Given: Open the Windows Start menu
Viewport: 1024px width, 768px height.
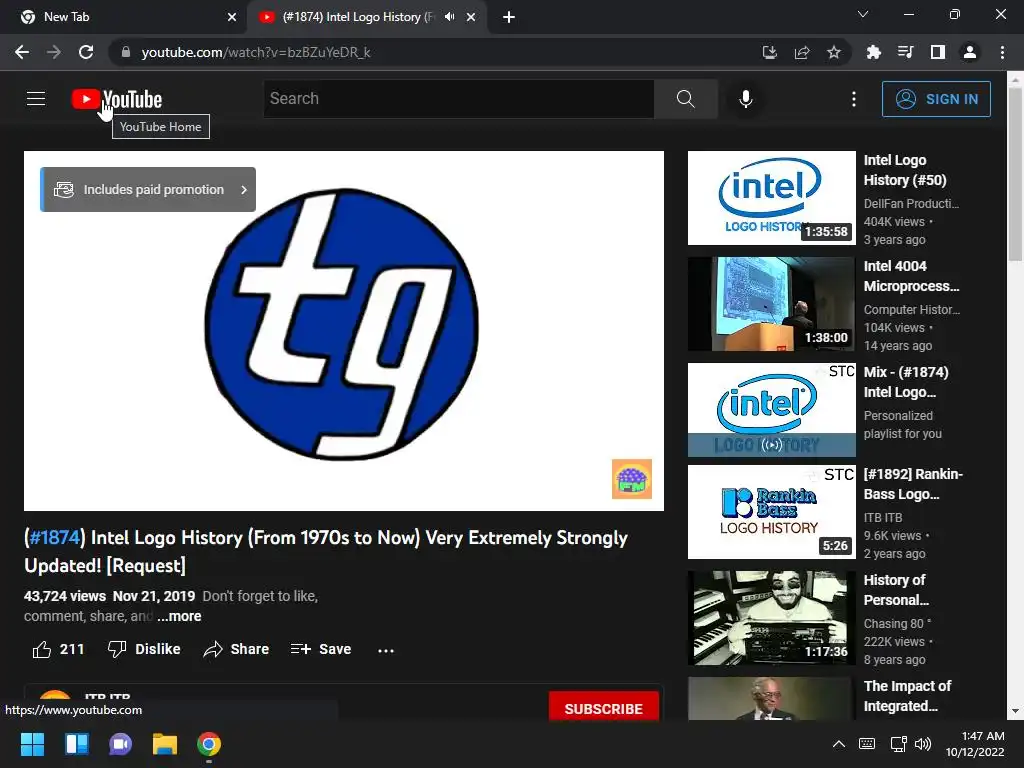Looking at the screenshot, I should pyautogui.click(x=32, y=744).
